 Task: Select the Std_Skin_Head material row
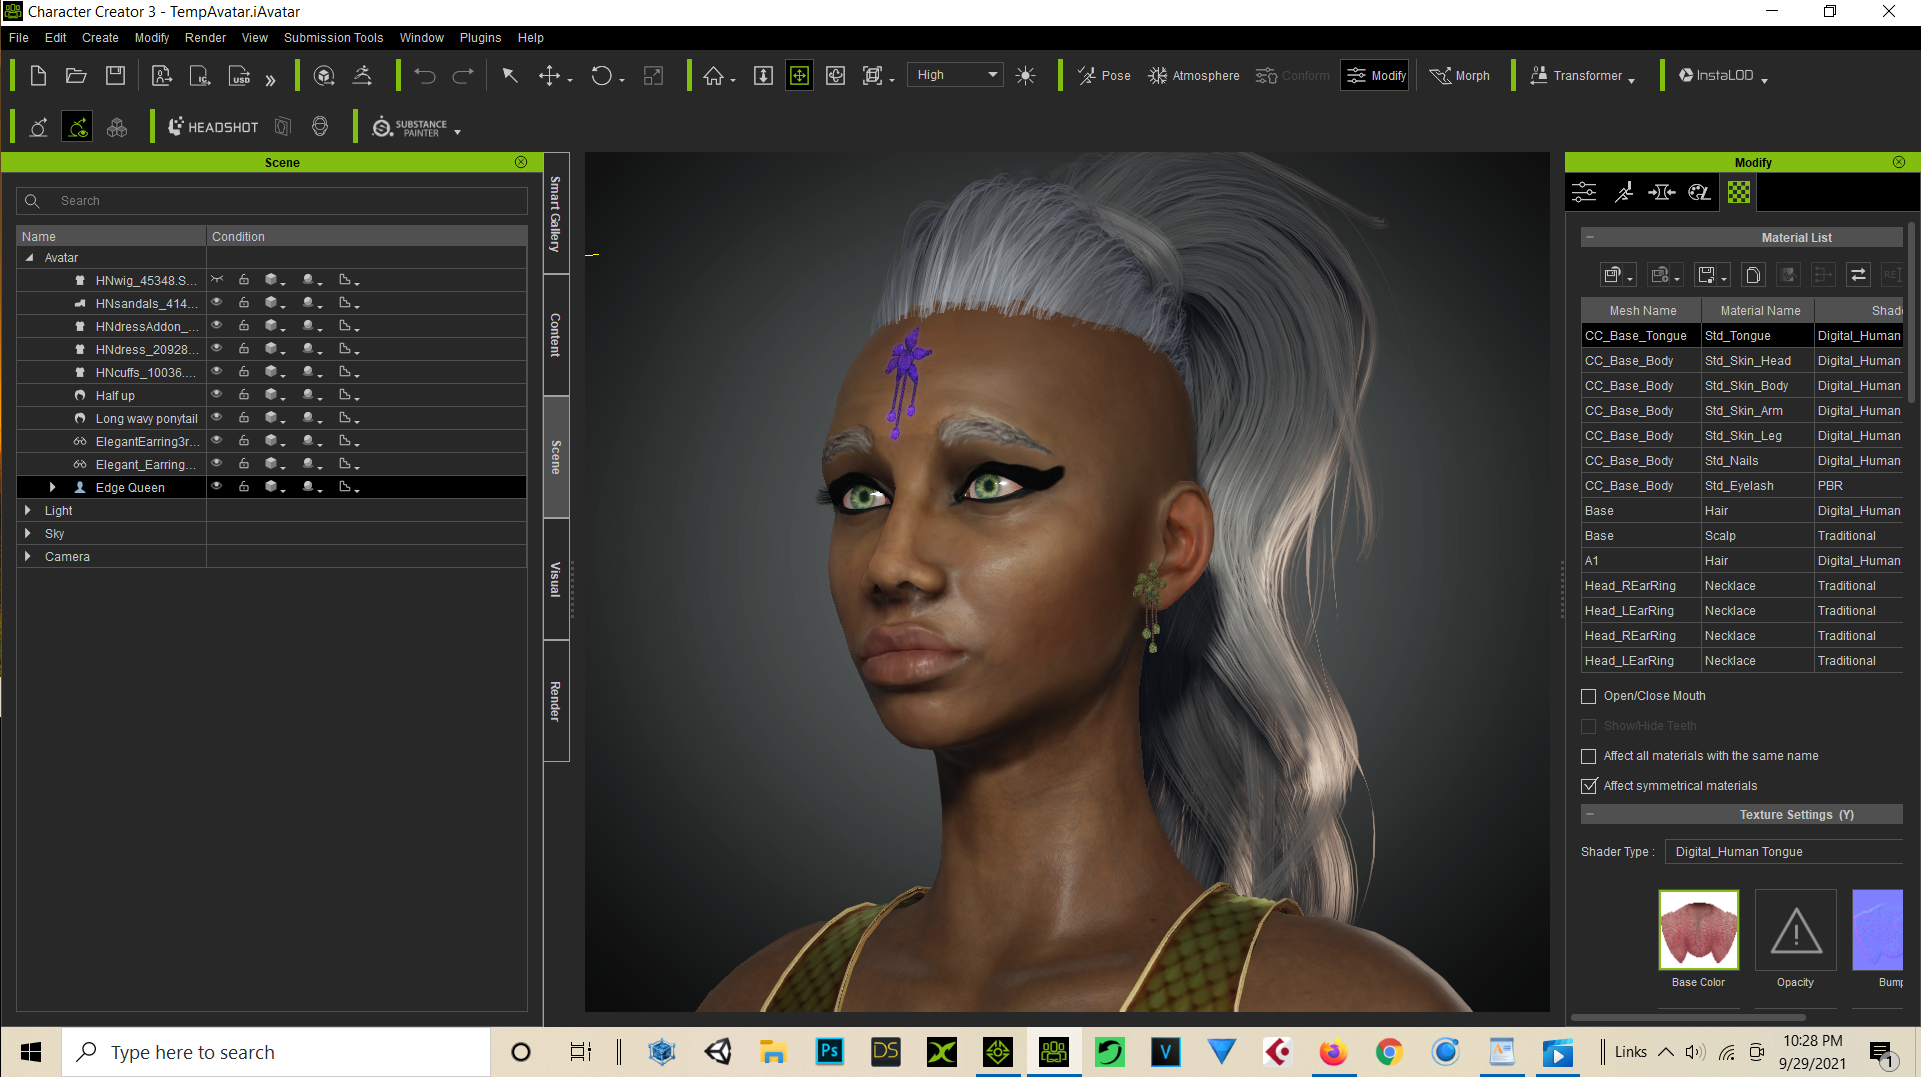point(1742,361)
